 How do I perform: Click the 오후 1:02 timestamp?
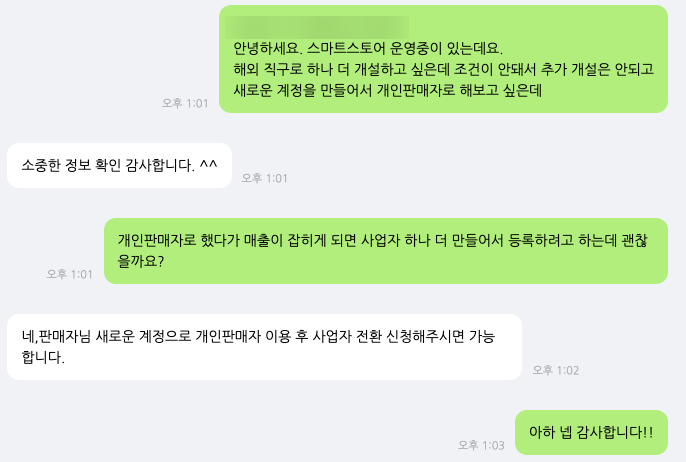556,371
